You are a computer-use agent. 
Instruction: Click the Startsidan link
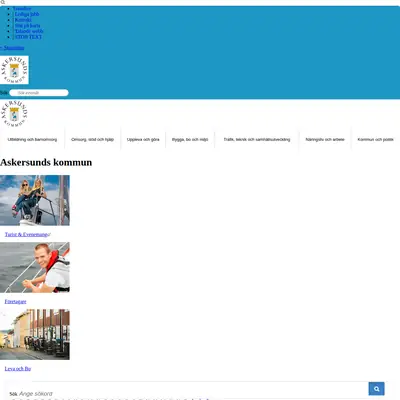[x=13, y=48]
